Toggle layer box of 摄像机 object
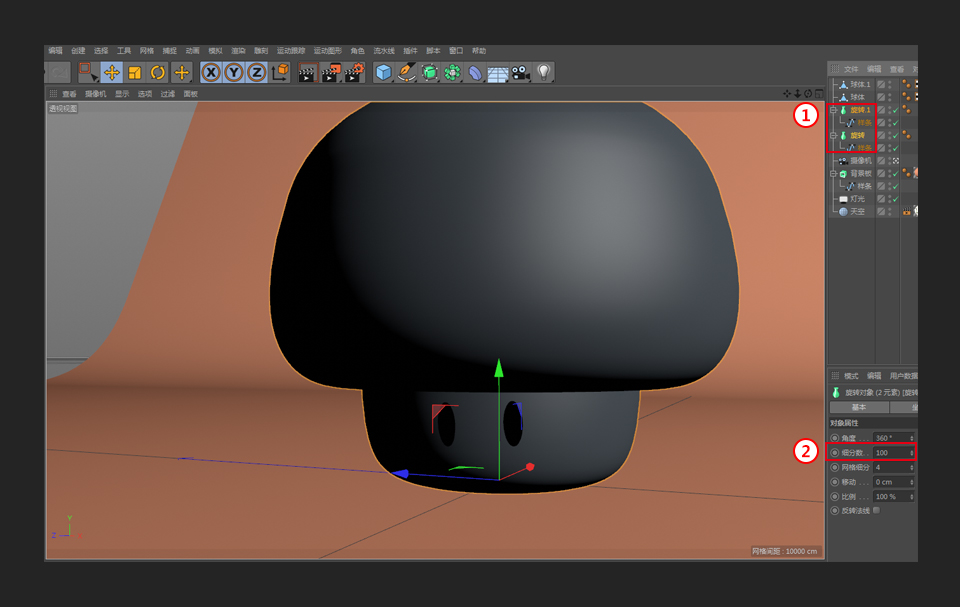This screenshot has width=960, height=607. tap(881, 161)
